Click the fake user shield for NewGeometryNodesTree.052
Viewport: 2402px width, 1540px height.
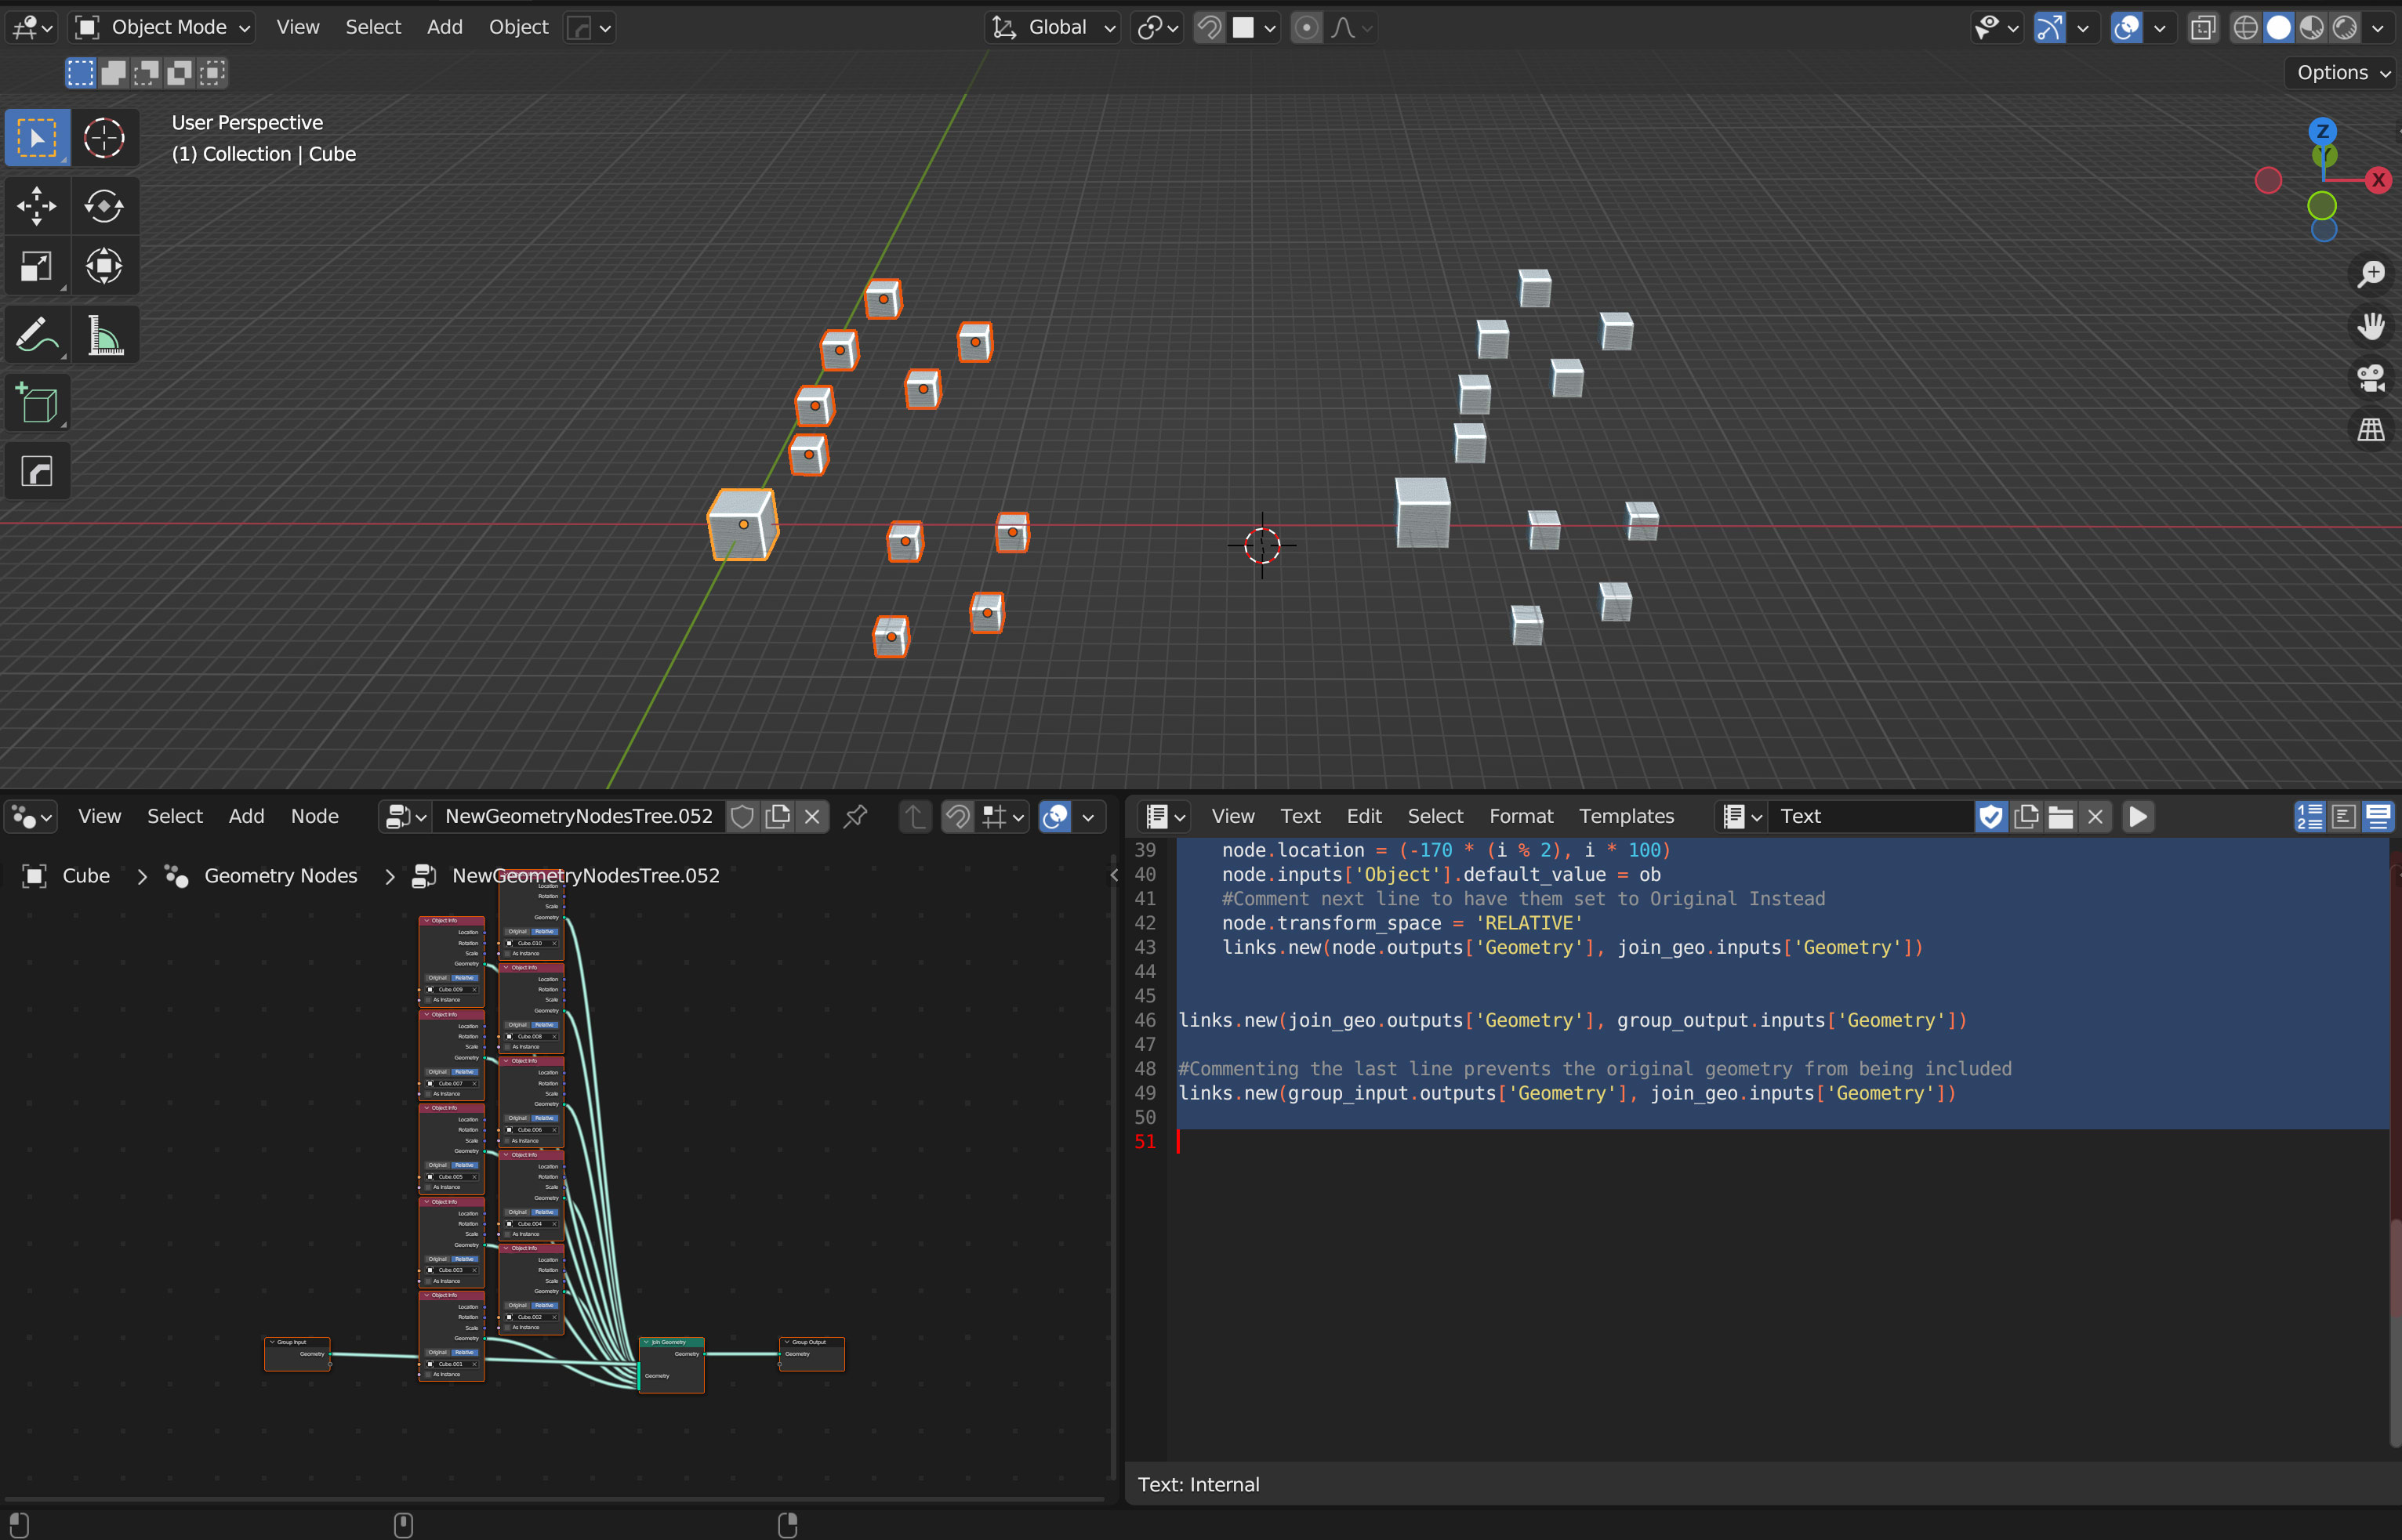[742, 817]
